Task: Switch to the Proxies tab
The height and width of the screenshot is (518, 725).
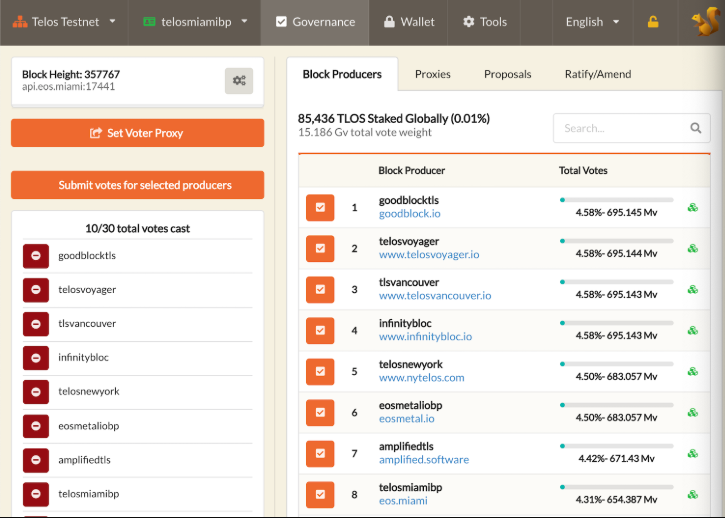Action: 433,74
